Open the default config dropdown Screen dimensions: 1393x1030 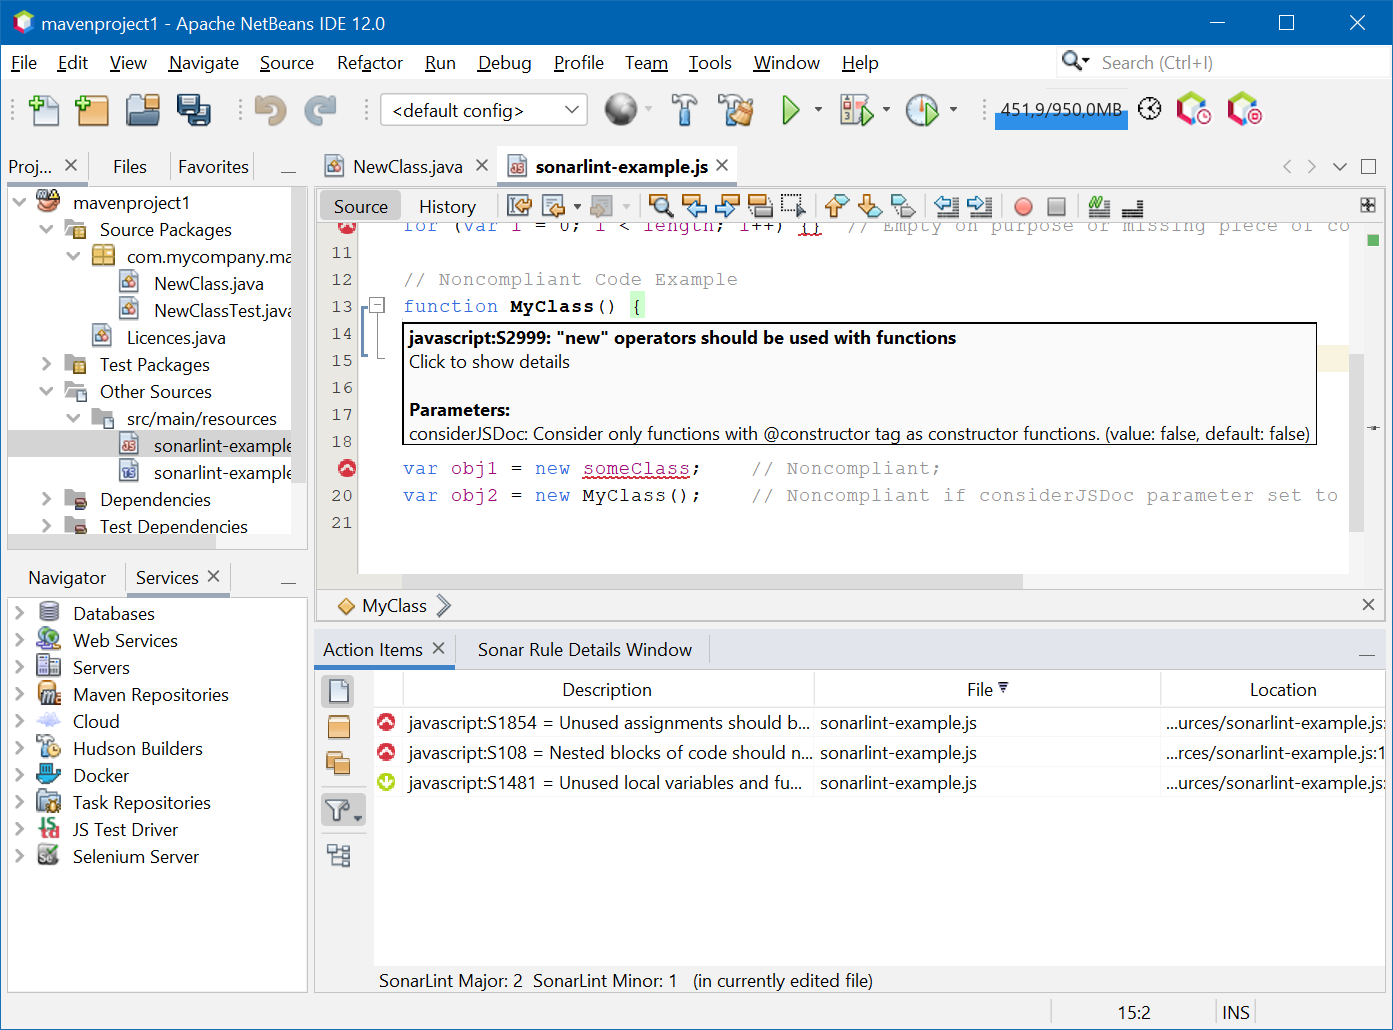pyautogui.click(x=484, y=110)
